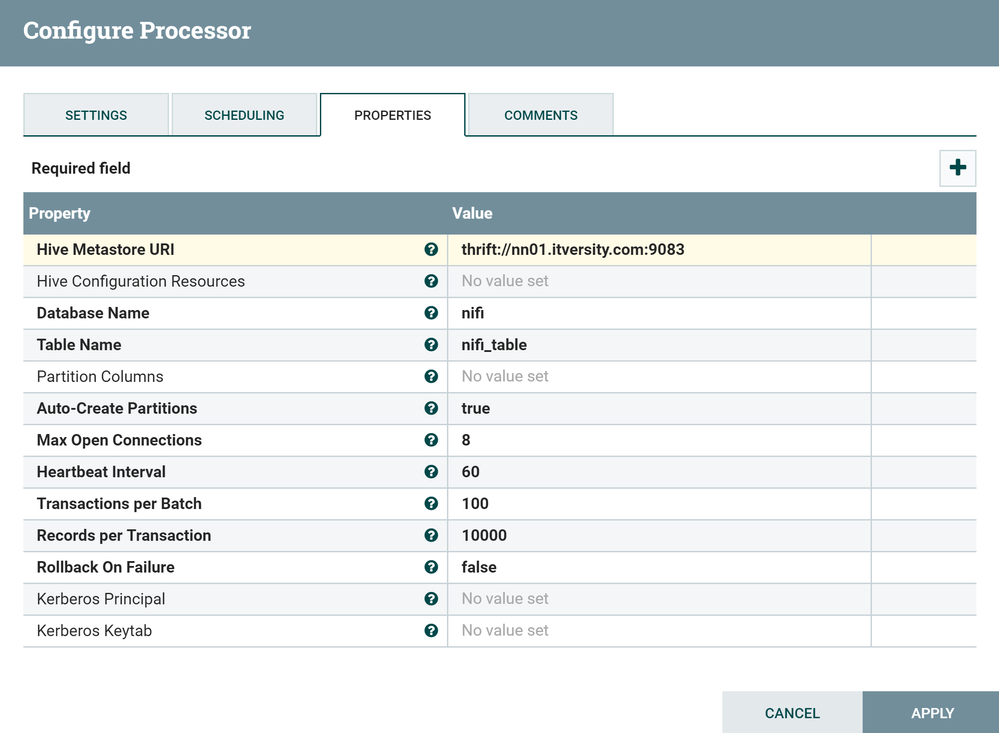This screenshot has width=999, height=733.
Task: Switch to the Settings tab
Action: [x=96, y=115]
